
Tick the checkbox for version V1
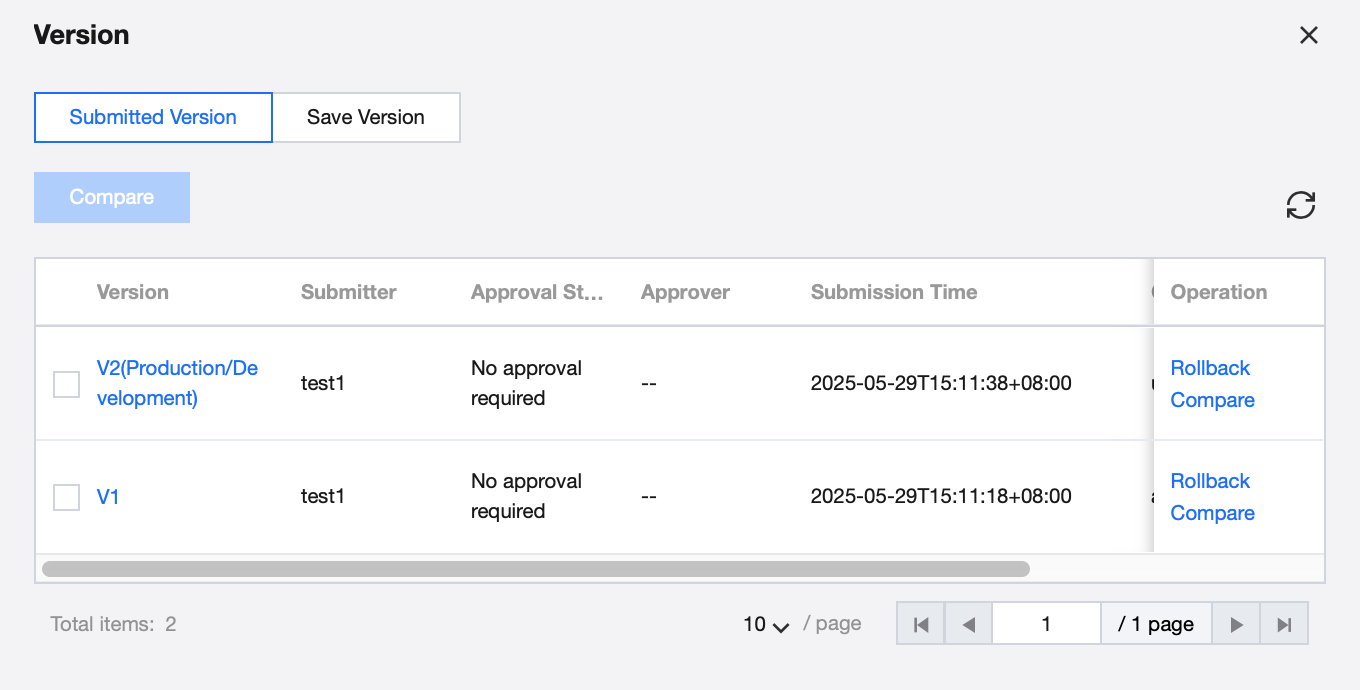pyautogui.click(x=66, y=497)
